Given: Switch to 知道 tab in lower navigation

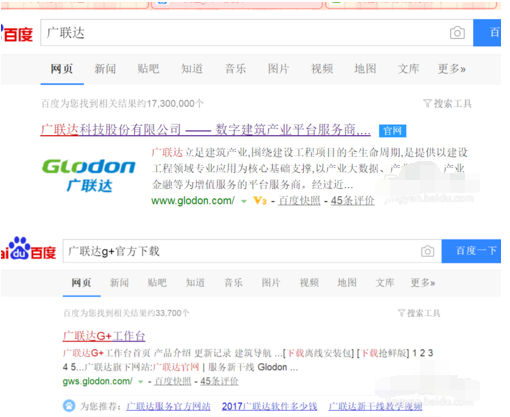Looking at the screenshot, I should pyautogui.click(x=195, y=283).
